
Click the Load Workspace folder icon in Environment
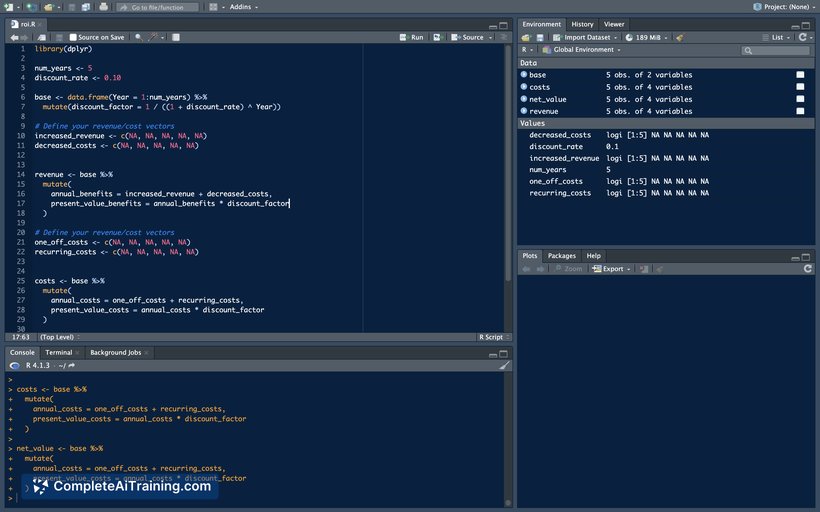pyautogui.click(x=527, y=37)
